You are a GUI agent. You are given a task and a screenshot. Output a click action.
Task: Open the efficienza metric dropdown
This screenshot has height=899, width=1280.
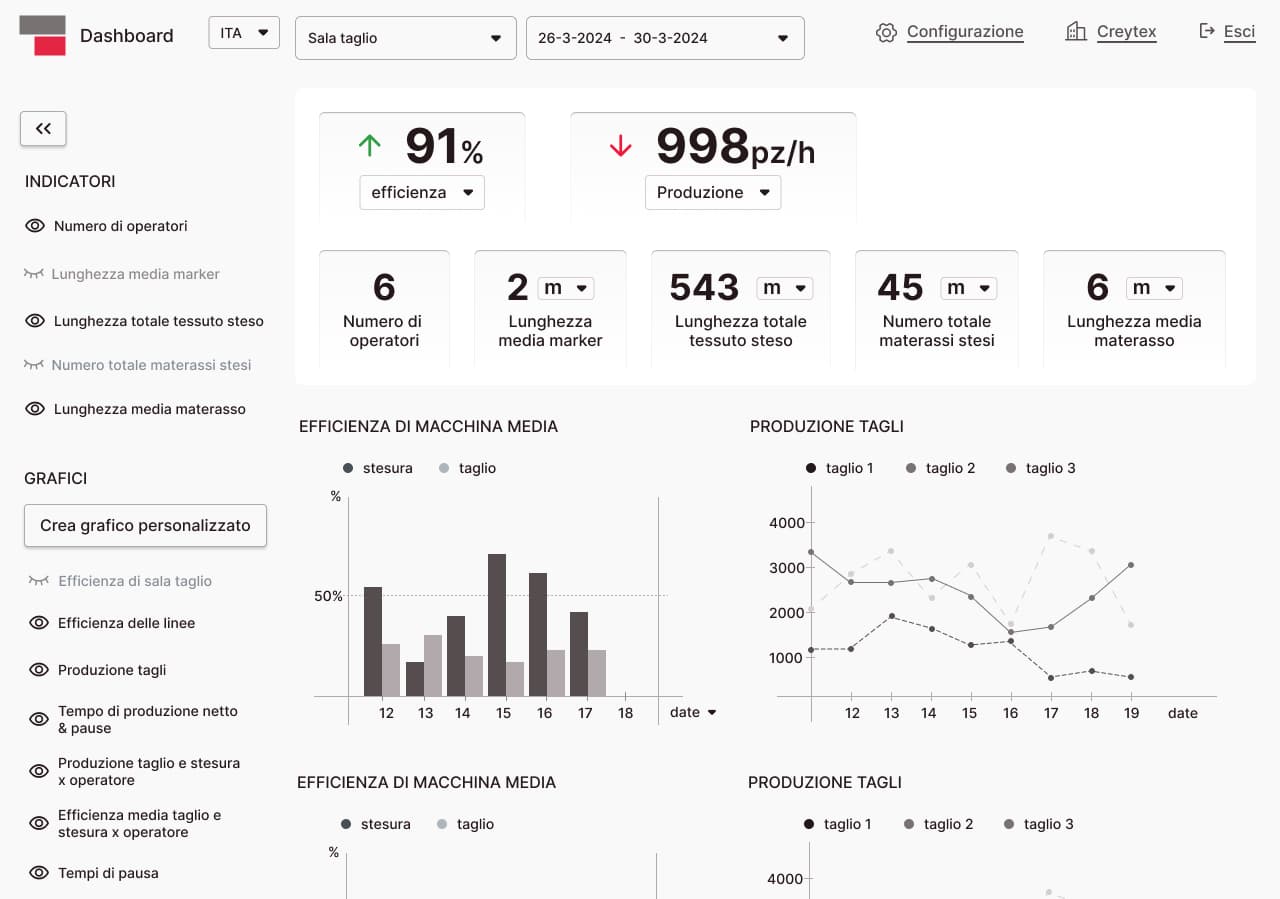[422, 192]
